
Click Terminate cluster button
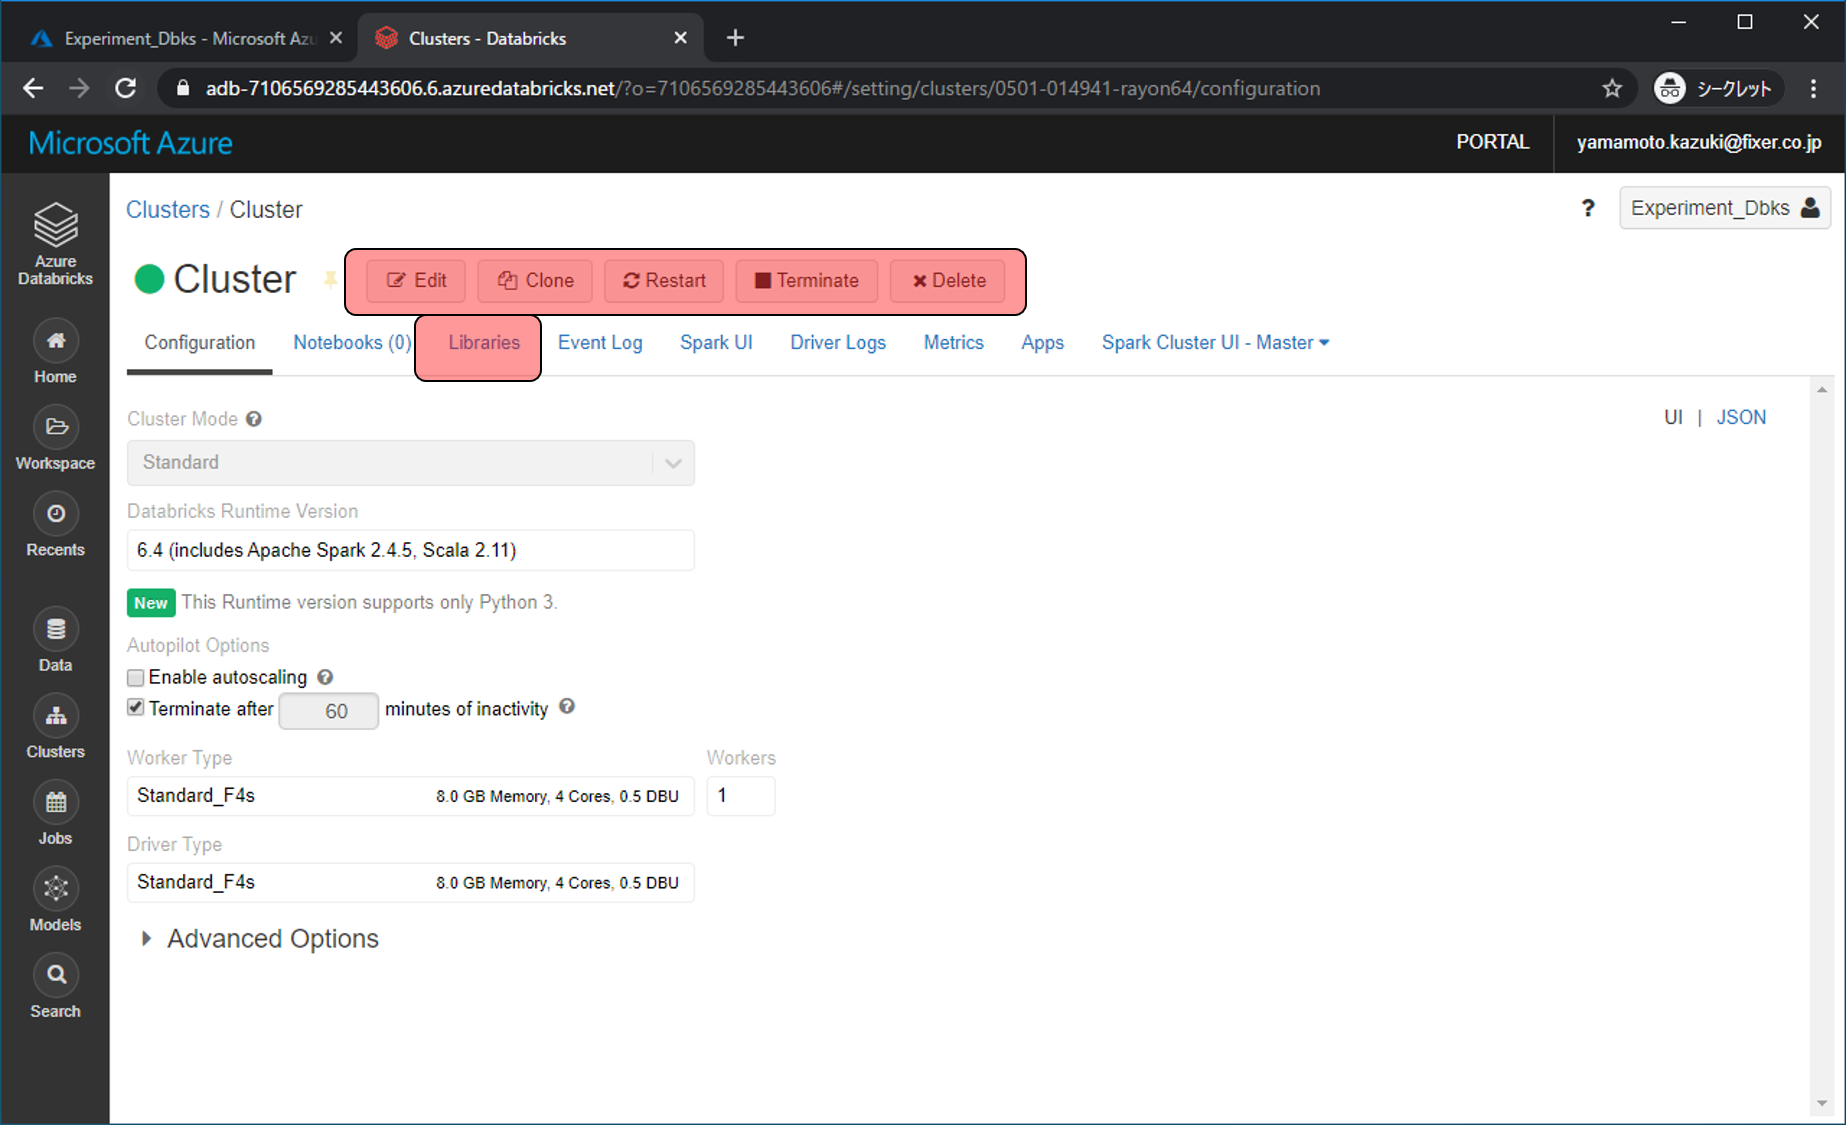tap(806, 281)
